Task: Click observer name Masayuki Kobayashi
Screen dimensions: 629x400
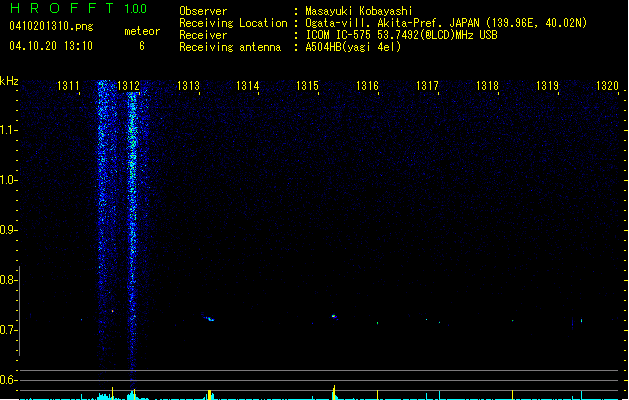Action: 359,11
